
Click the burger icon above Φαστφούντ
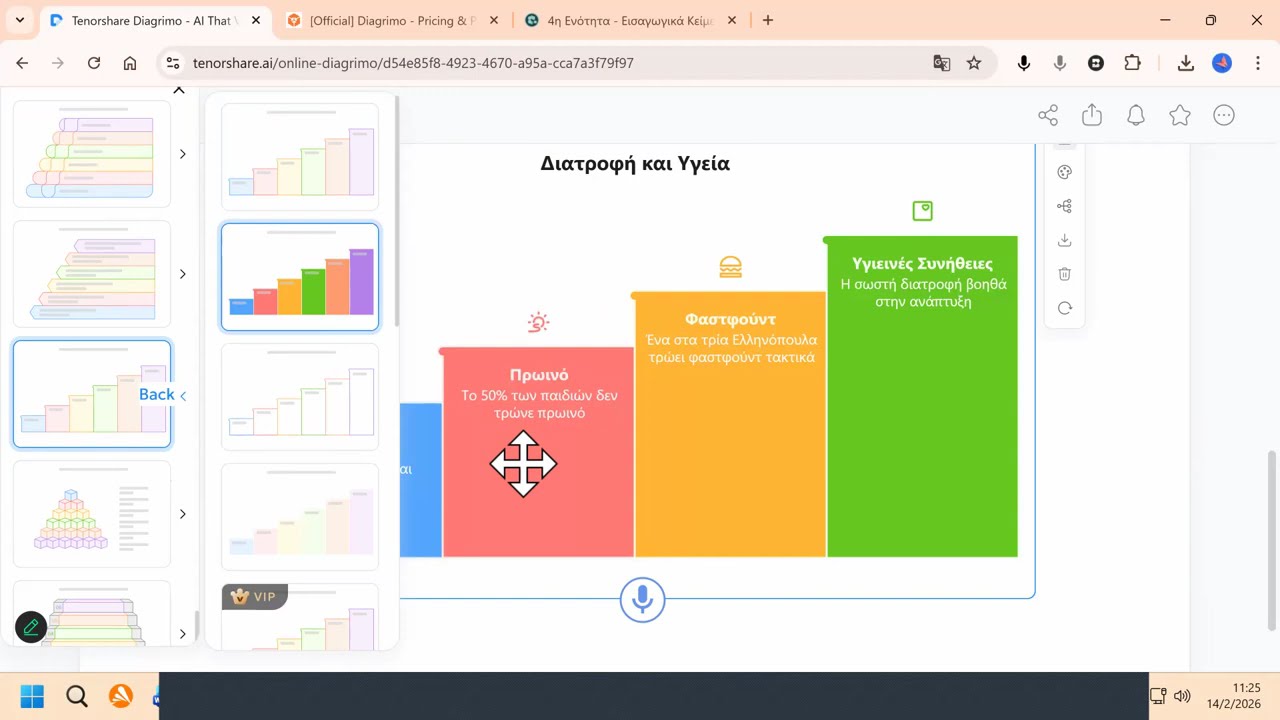(x=730, y=267)
